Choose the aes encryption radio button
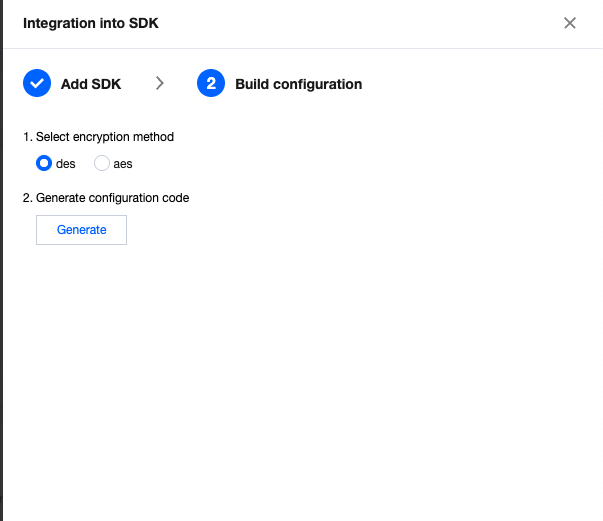This screenshot has height=521, width=603. tap(102, 164)
